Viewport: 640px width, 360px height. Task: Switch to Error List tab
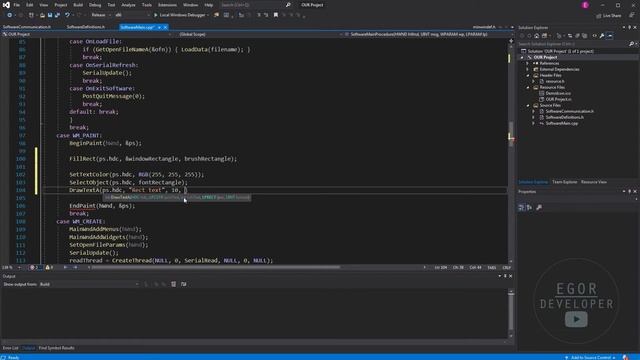pyautogui.click(x=10, y=348)
